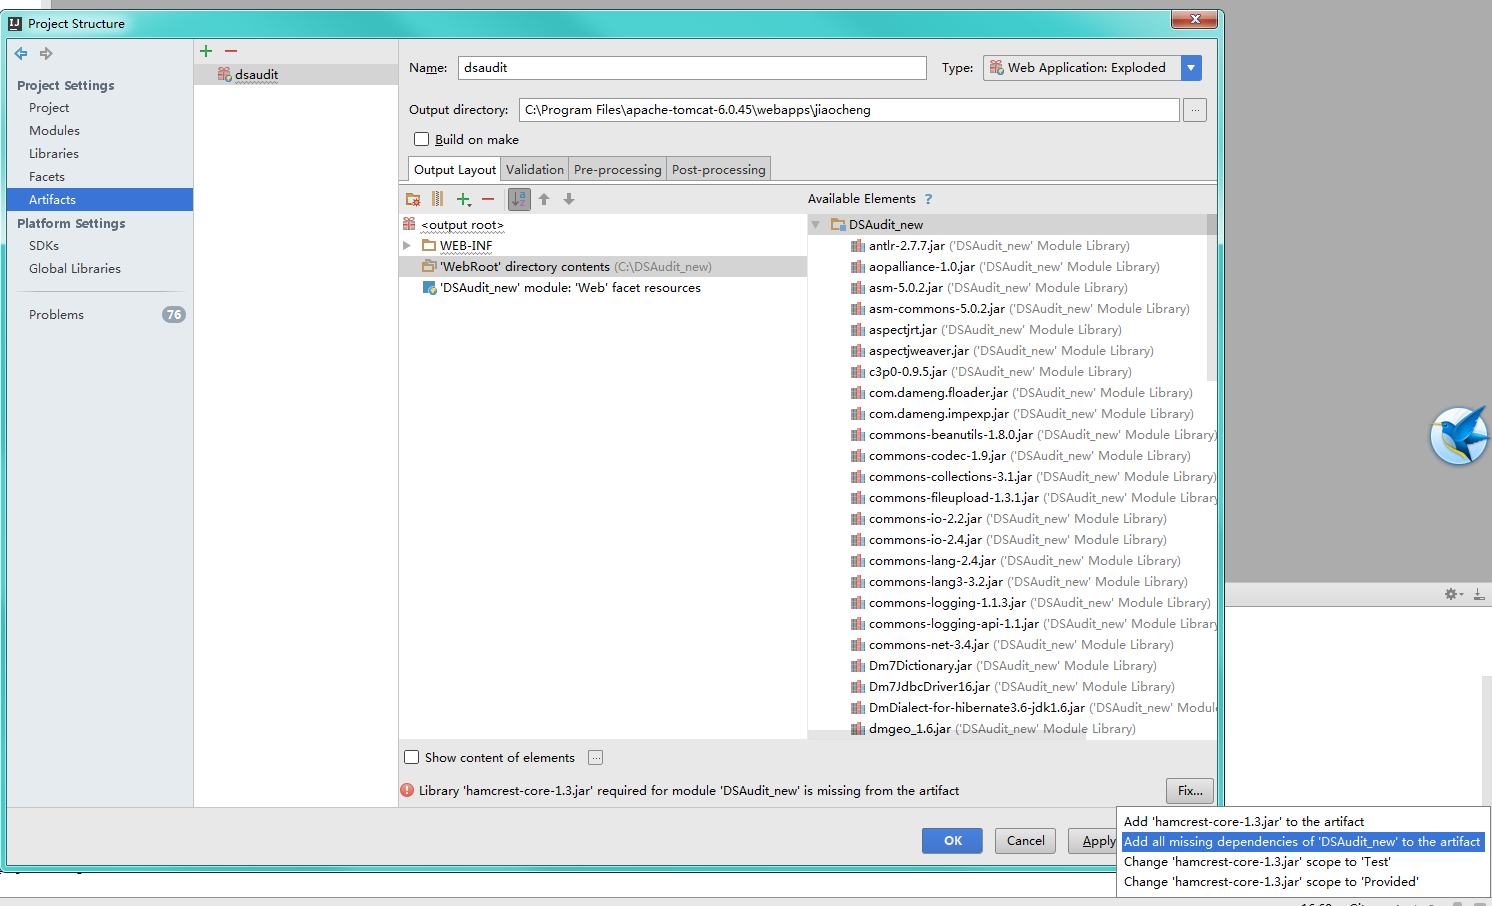The width and height of the screenshot is (1492, 906).
Task: Click the blue bird floating desktop icon
Action: click(1459, 436)
